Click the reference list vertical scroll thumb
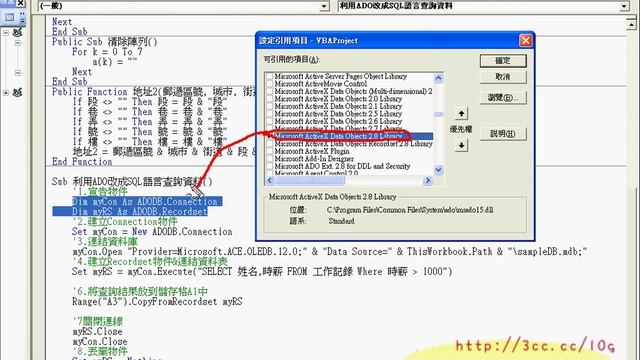The width and height of the screenshot is (640, 360). coord(439,114)
